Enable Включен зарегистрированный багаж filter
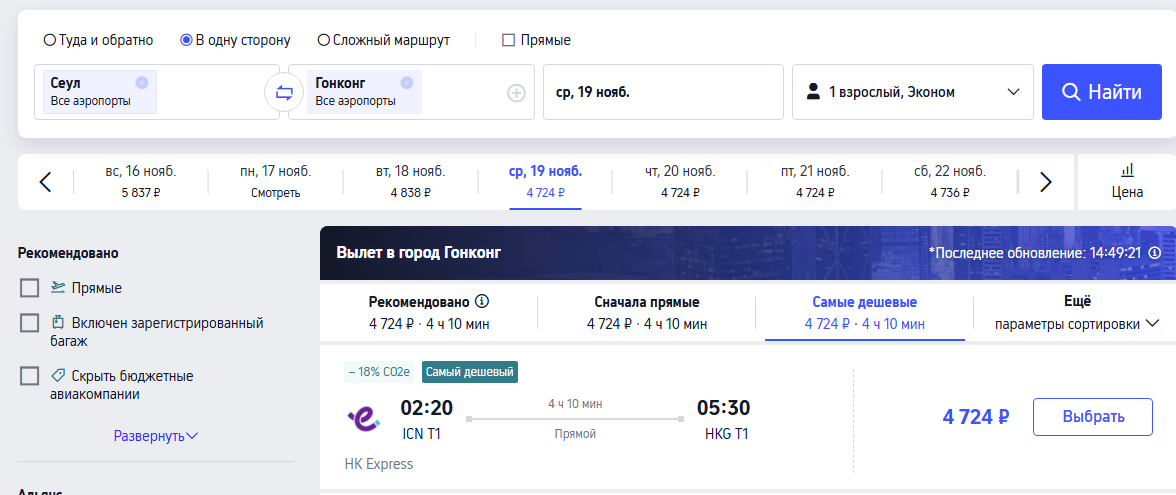Screen dimensions: 1176x495 30,323
